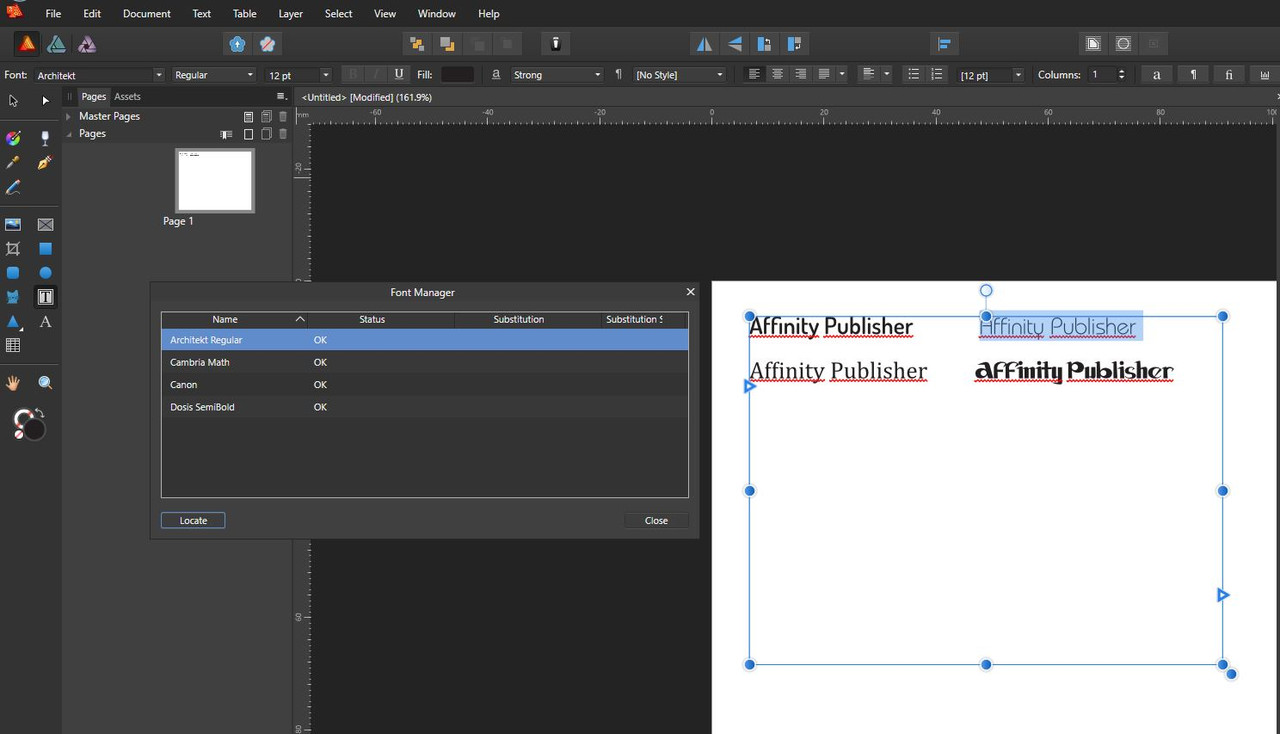Open the No Style paragraph dropdown

[679, 75]
